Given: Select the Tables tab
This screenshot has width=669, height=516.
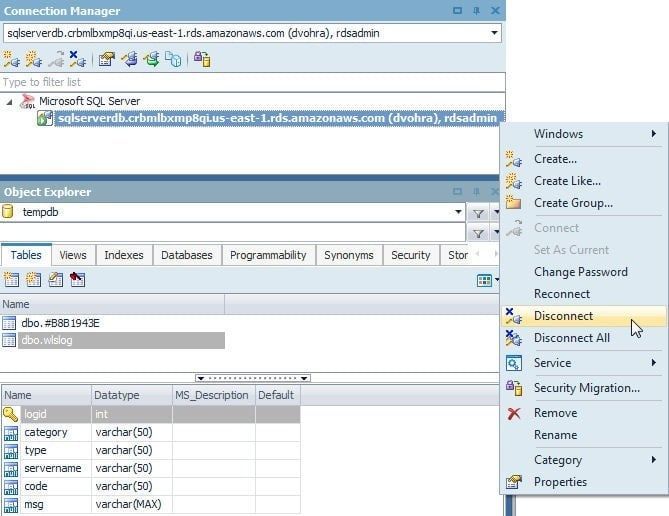Looking at the screenshot, I should coord(26,255).
